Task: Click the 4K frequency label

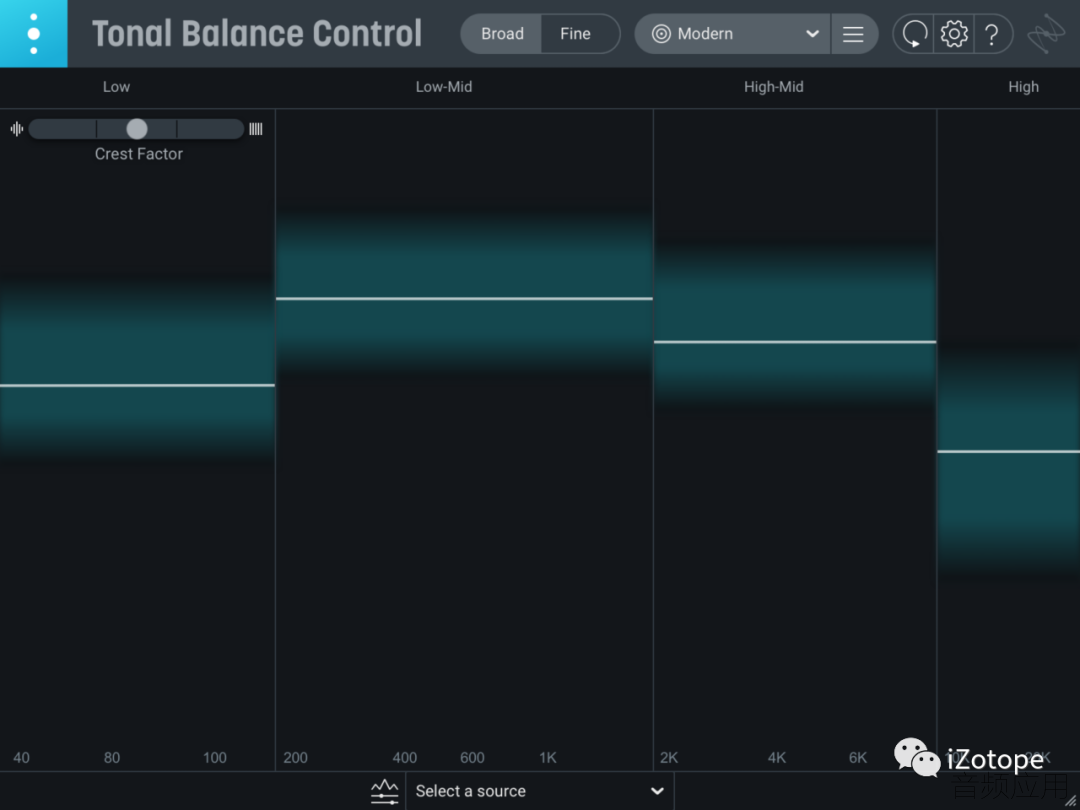Action: (777, 758)
